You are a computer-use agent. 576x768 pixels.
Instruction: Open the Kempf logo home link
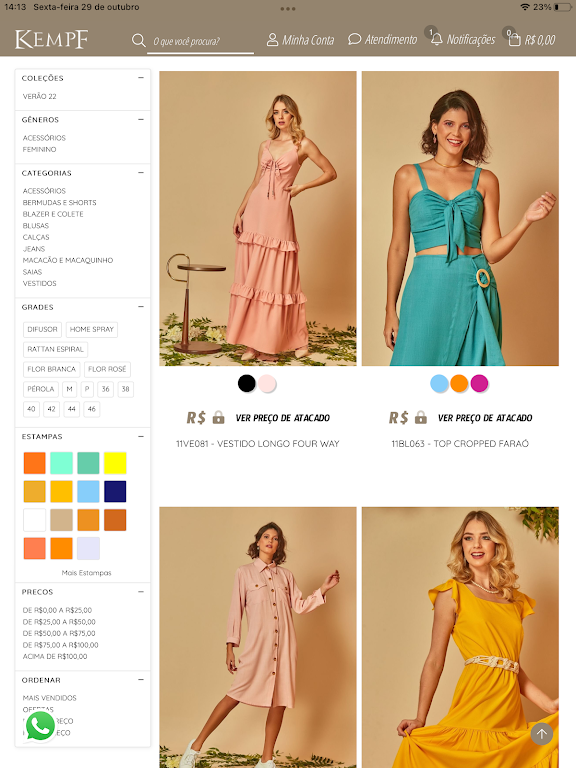point(51,39)
